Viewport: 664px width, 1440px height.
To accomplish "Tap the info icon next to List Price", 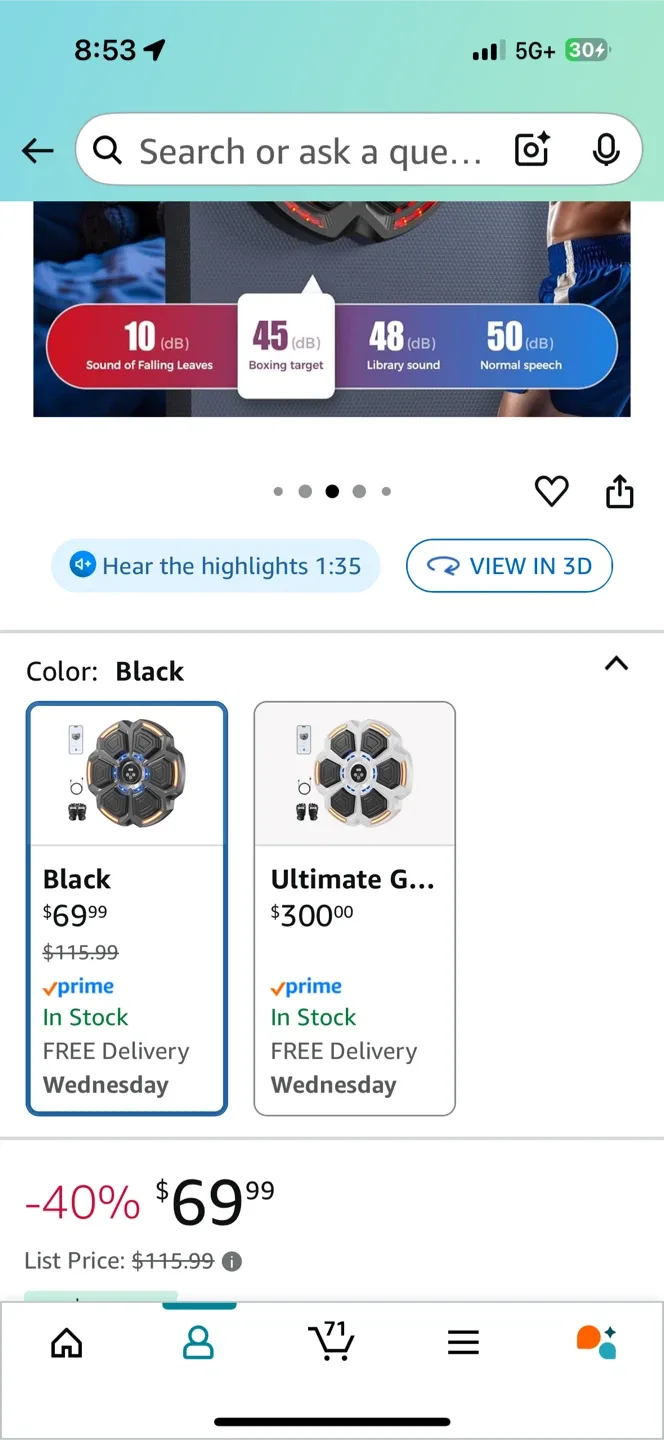I will tap(231, 1261).
